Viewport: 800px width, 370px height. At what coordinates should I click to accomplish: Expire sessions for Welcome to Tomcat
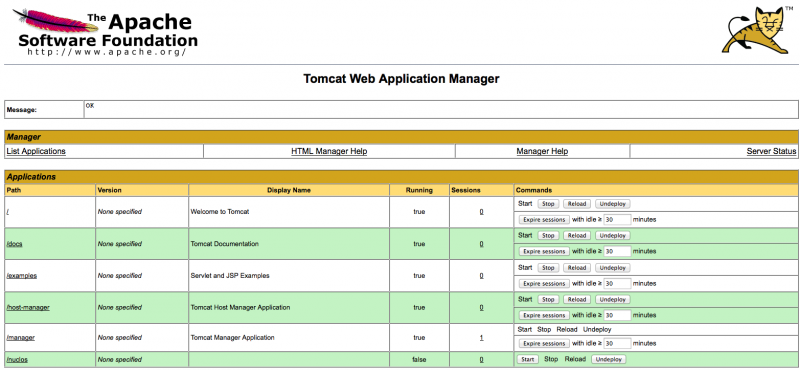[x=544, y=220]
